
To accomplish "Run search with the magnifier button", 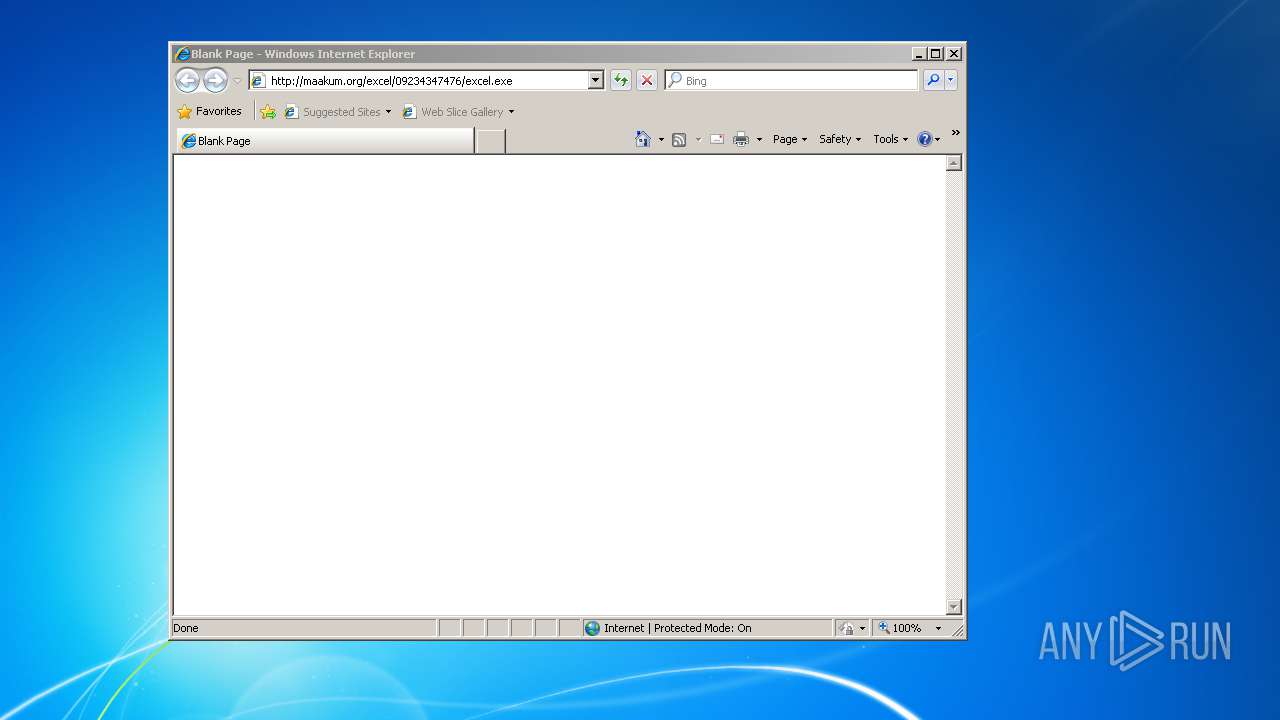I will click(933, 81).
